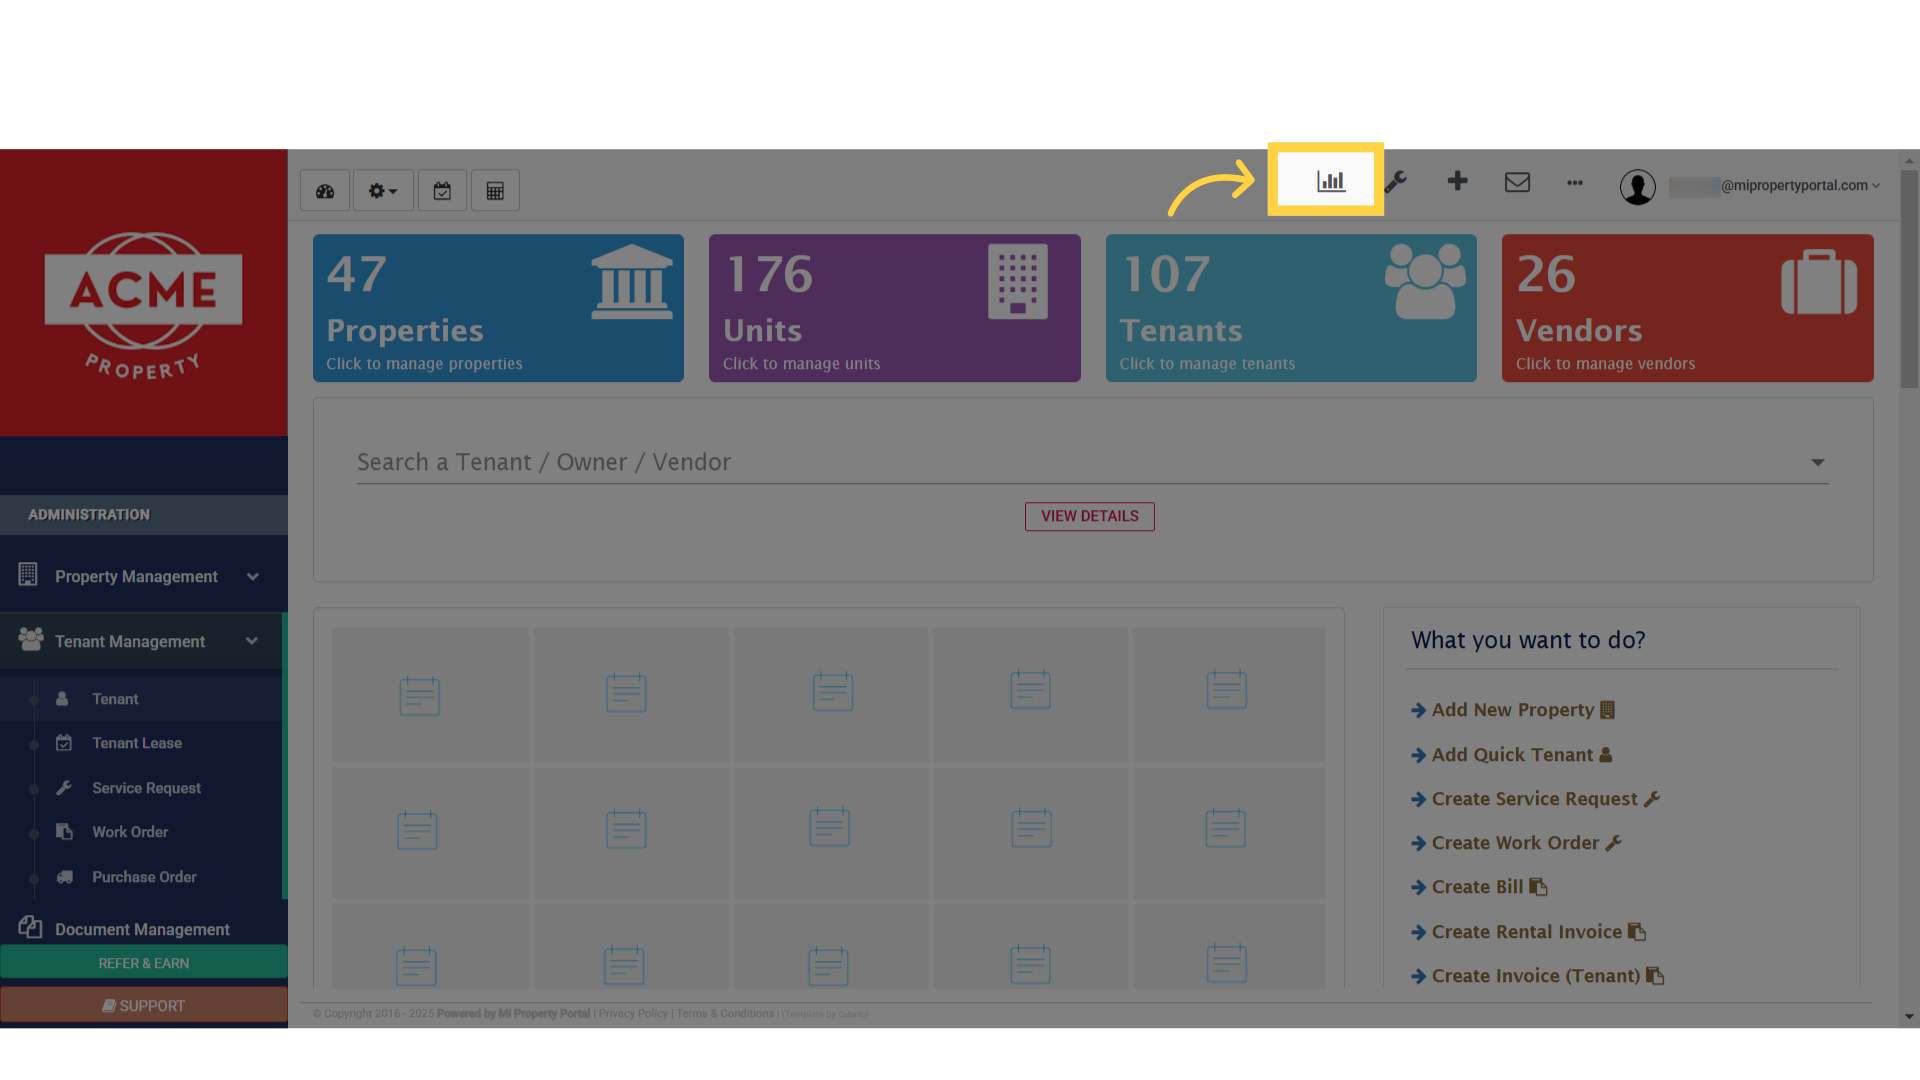Click the user avatar icon
Viewport: 1920px width, 1080px height.
[x=1638, y=187]
